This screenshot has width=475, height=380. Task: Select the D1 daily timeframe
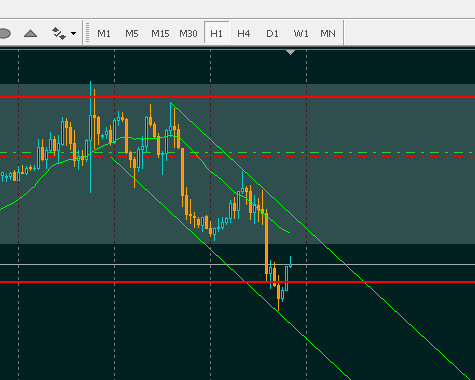pyautogui.click(x=272, y=33)
